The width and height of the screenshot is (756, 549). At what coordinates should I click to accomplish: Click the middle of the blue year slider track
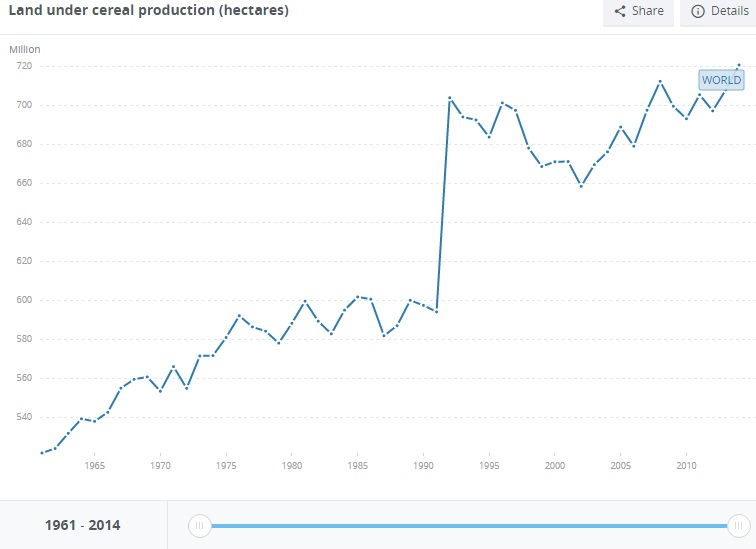[x=469, y=525]
